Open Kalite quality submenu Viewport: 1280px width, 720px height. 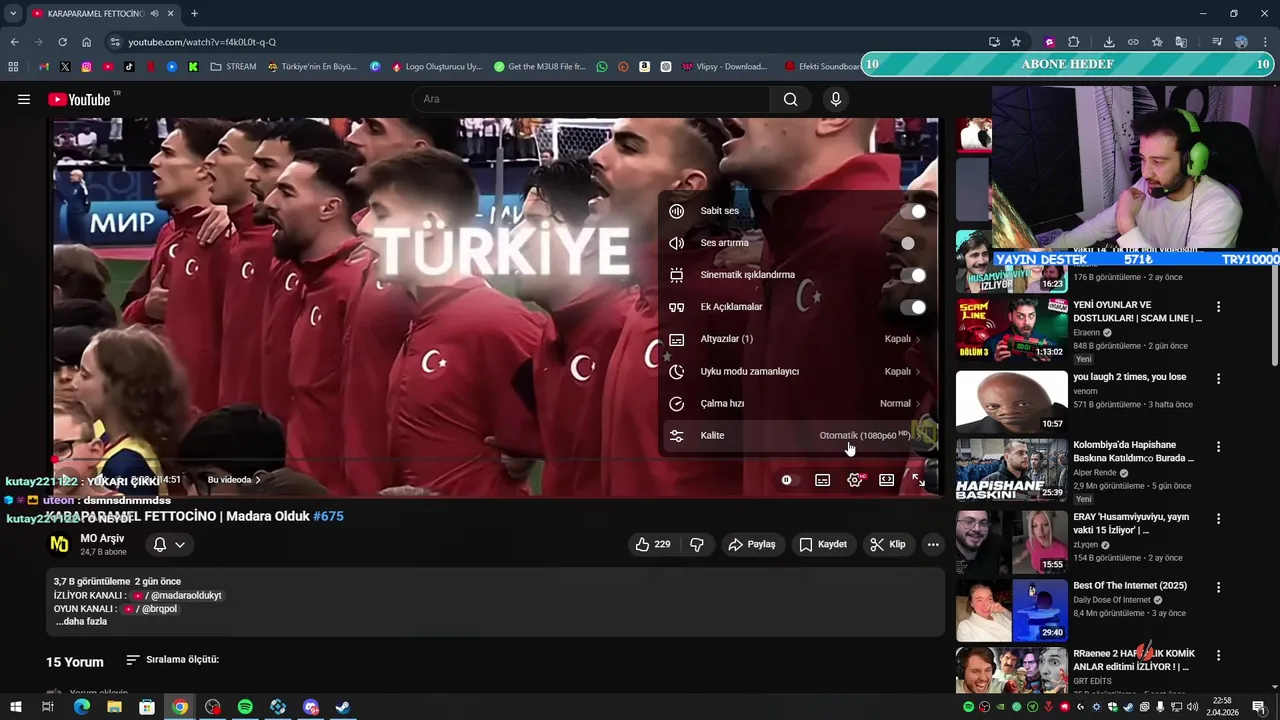(797, 435)
